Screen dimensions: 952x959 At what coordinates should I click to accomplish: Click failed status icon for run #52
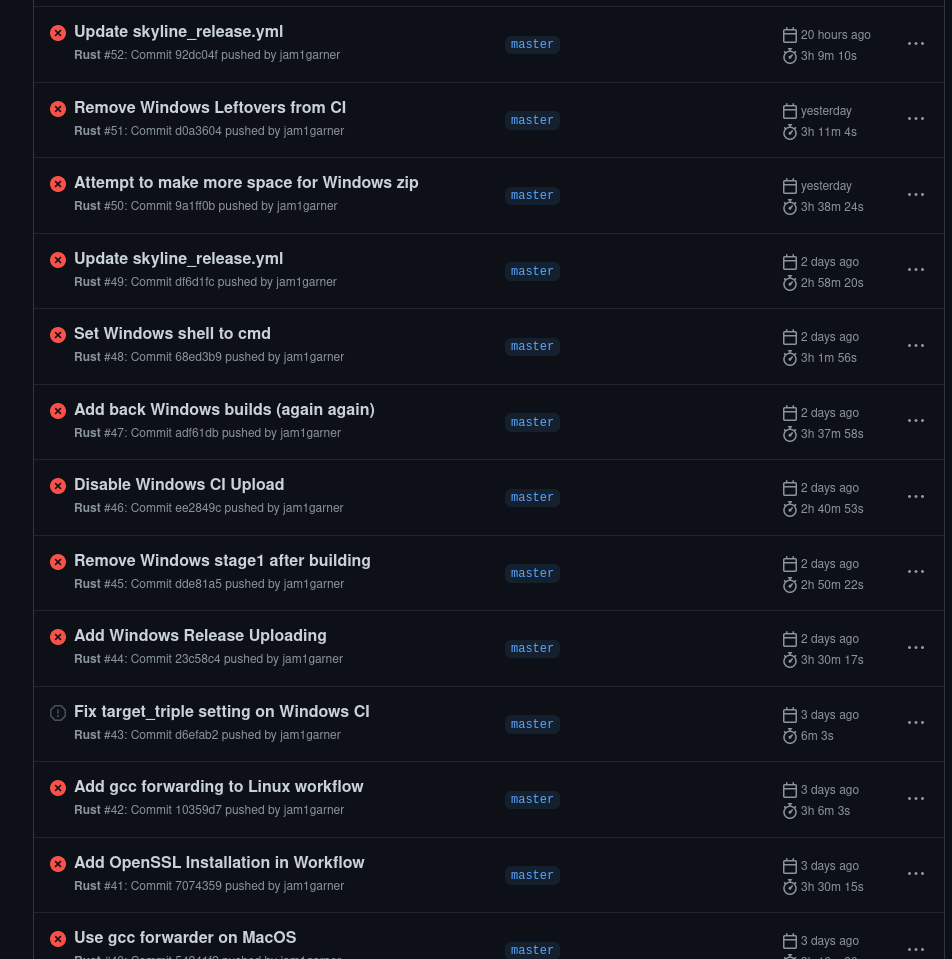point(58,33)
